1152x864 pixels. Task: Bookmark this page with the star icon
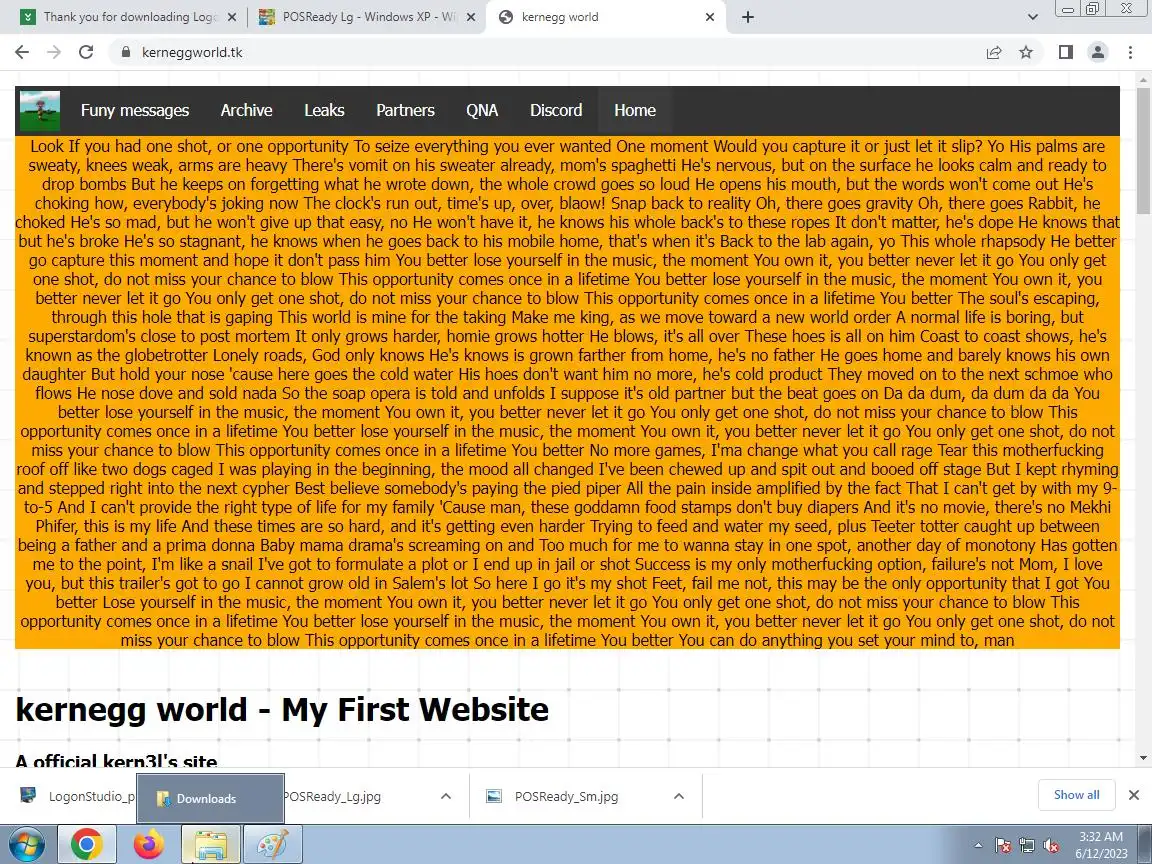(1026, 52)
